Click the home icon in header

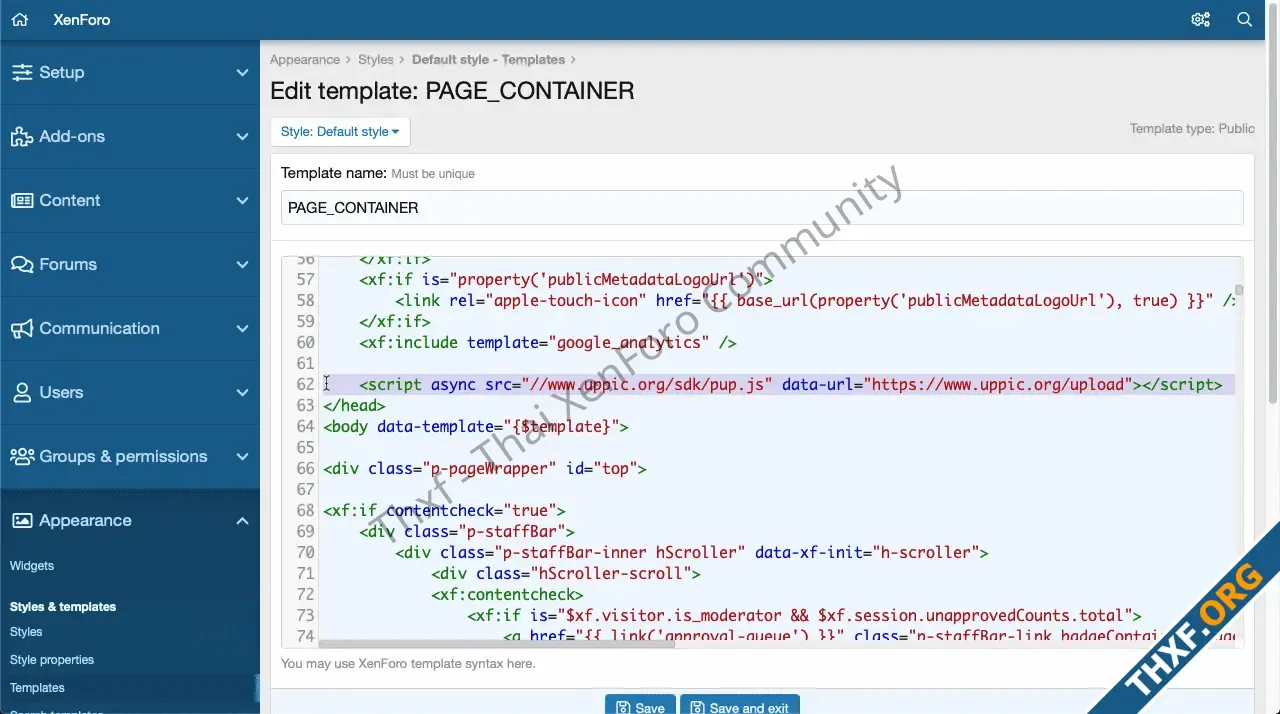20,20
